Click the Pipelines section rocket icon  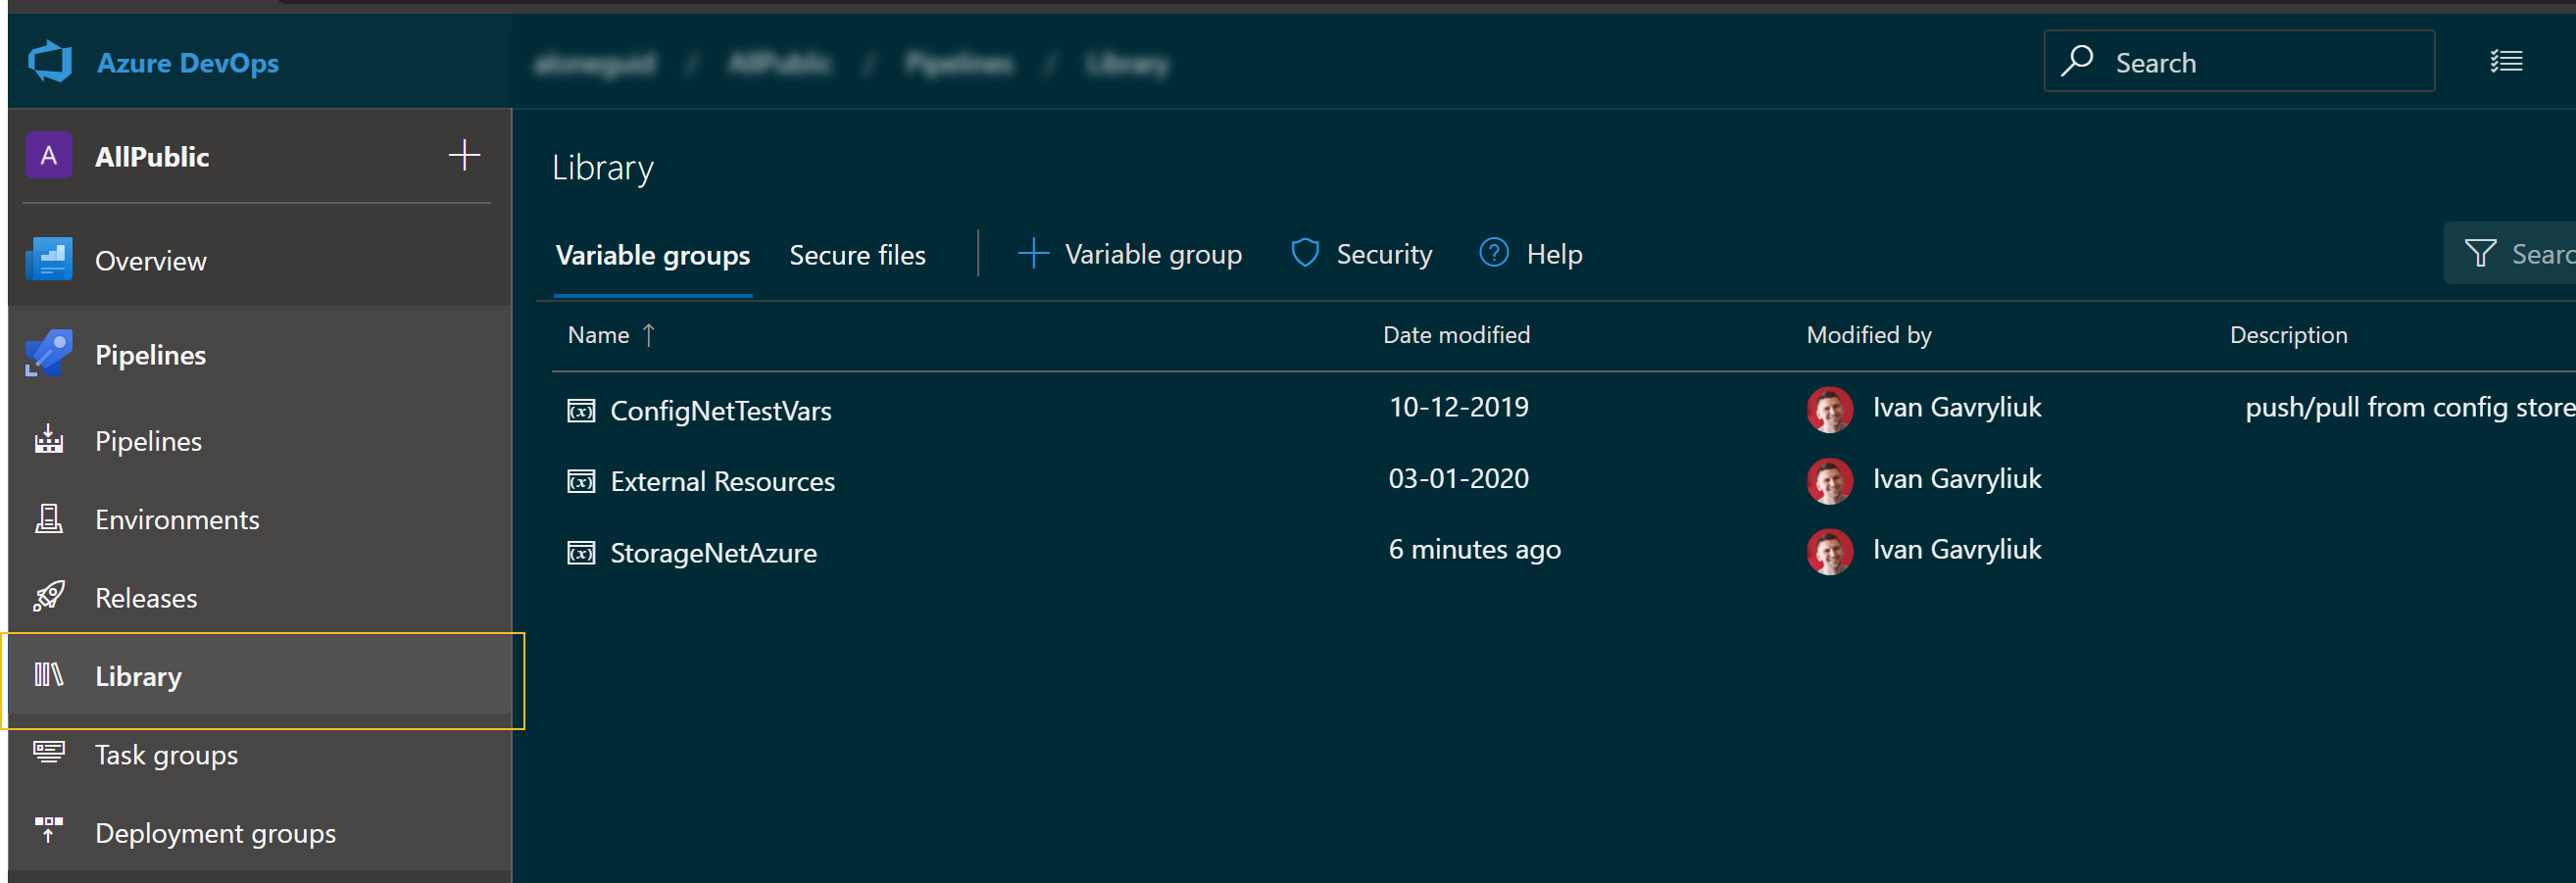point(49,353)
